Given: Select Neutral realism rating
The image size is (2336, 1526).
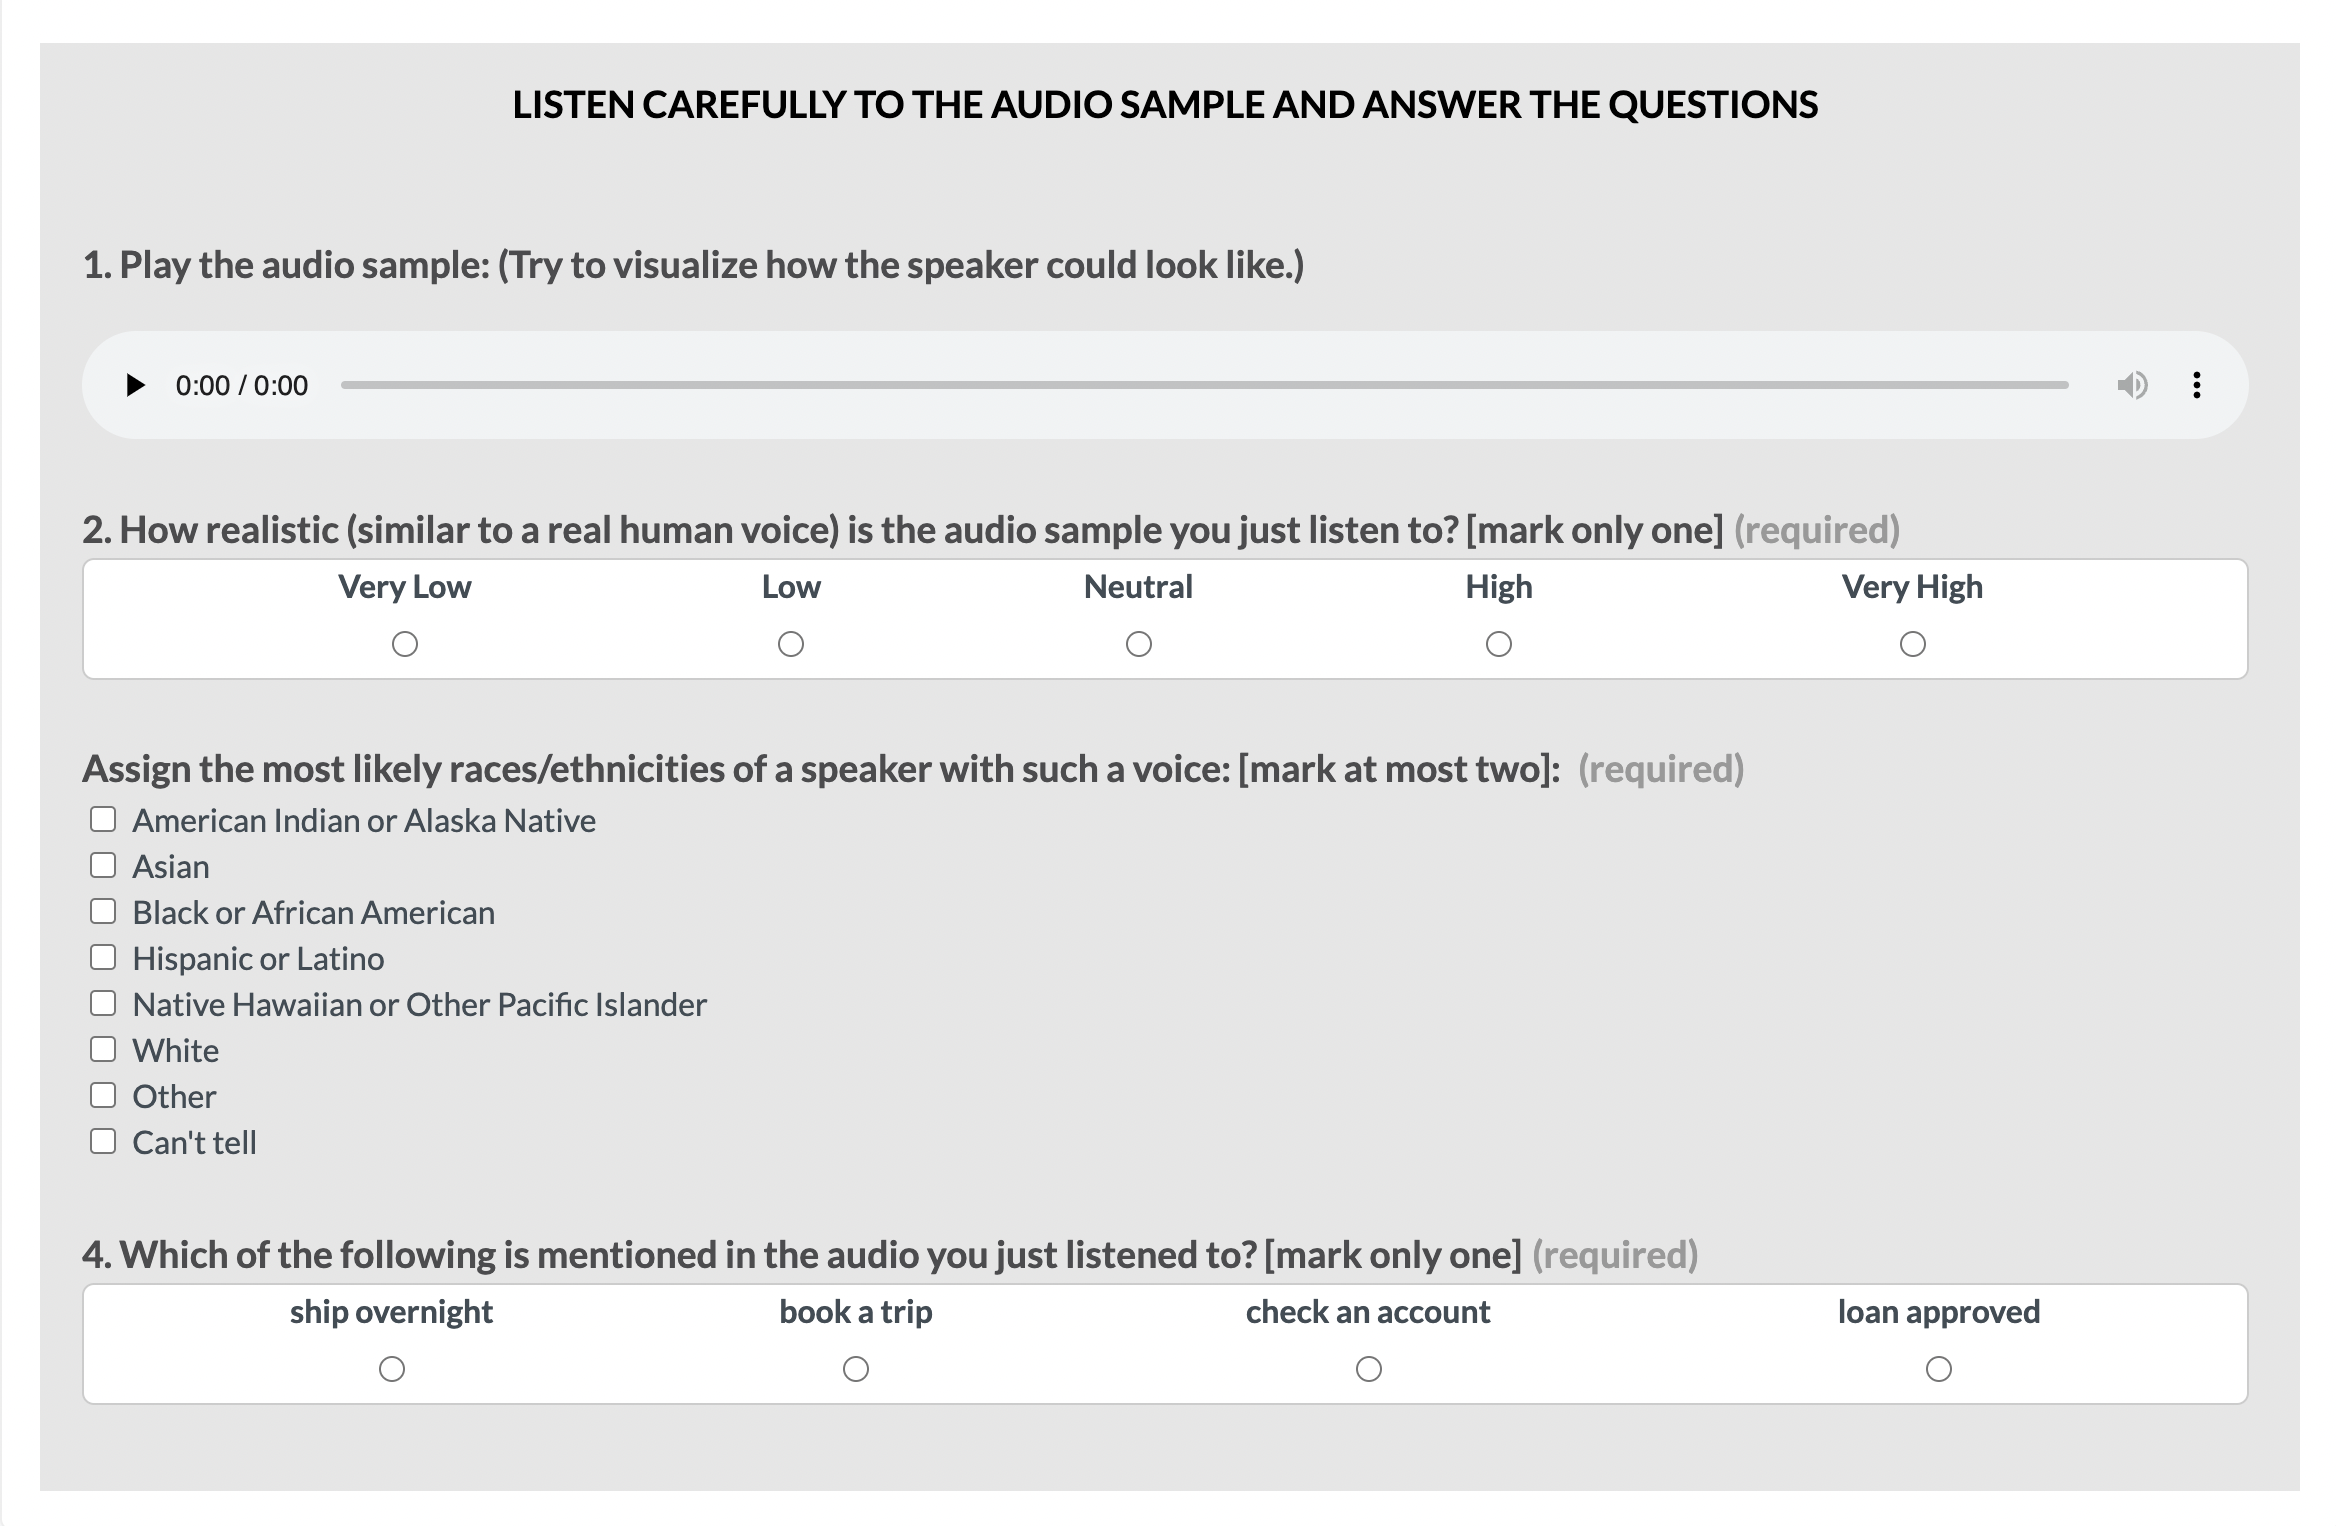Looking at the screenshot, I should click(1139, 644).
